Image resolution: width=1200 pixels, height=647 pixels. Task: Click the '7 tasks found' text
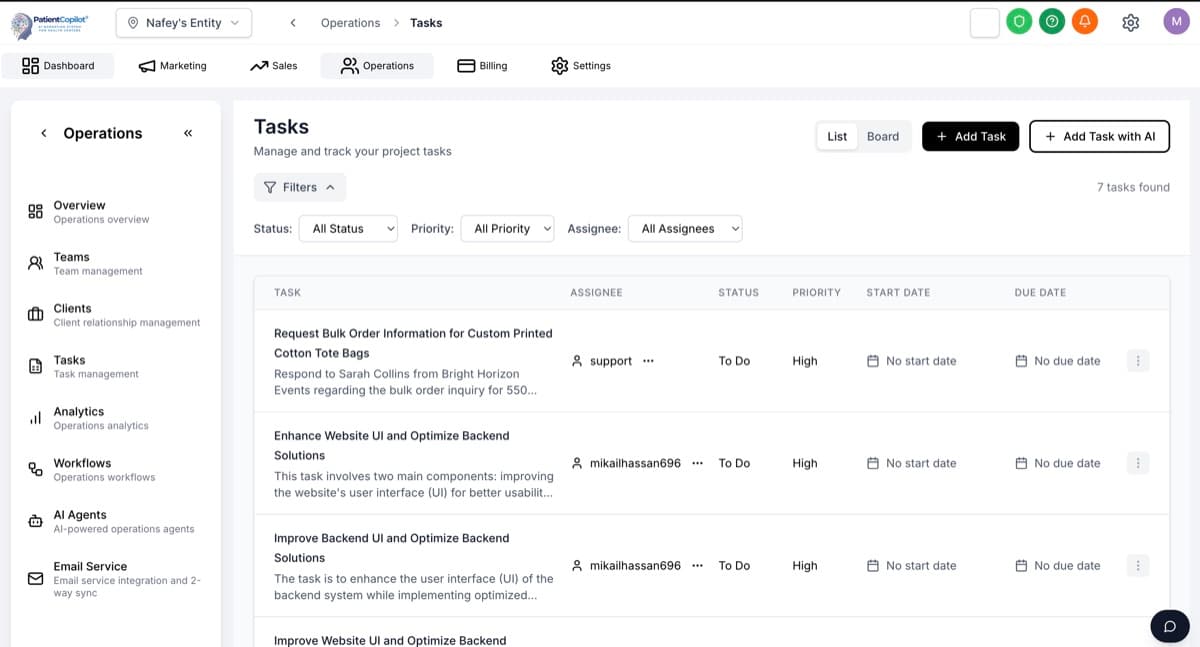point(1133,187)
